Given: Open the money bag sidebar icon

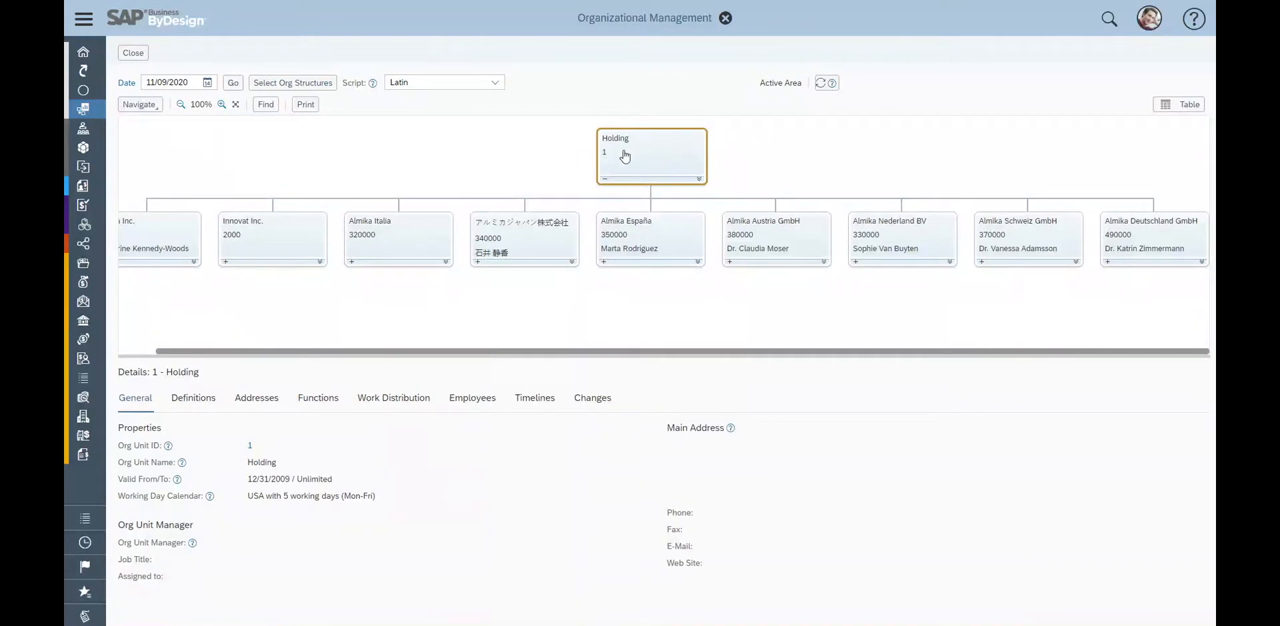Looking at the screenshot, I should coord(84,282).
